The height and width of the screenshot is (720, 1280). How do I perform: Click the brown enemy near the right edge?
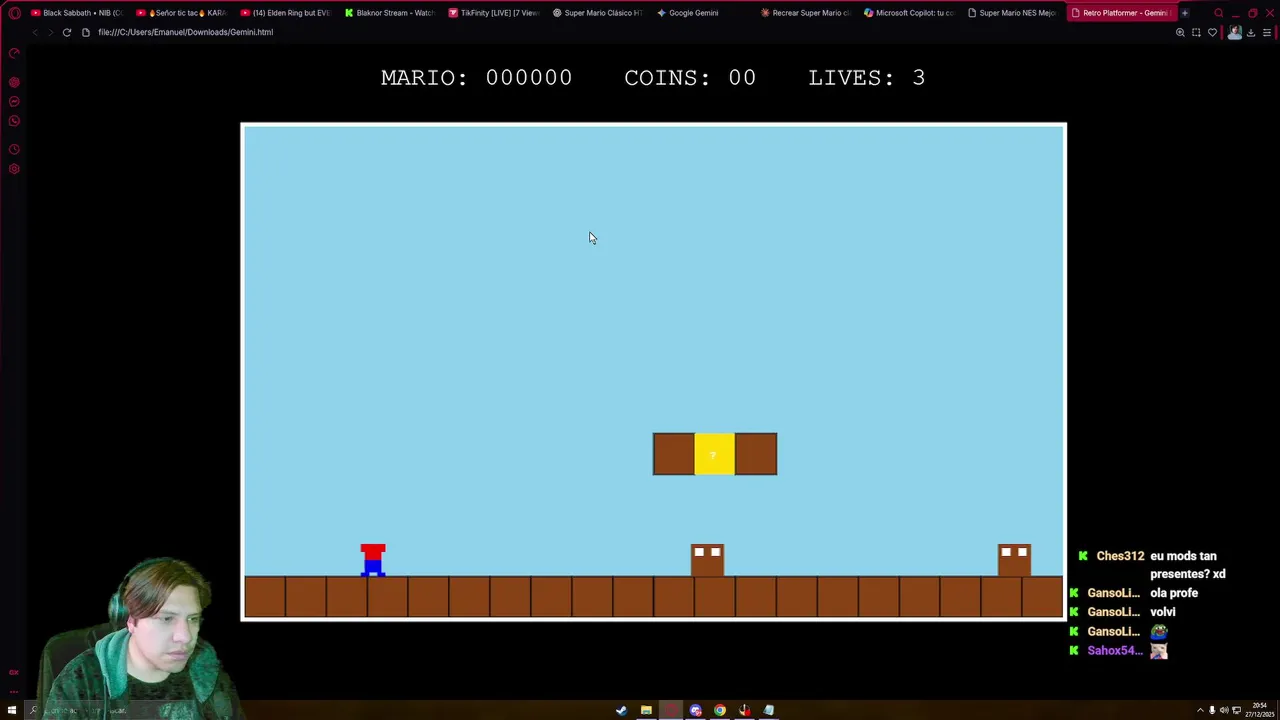[x=1014, y=560]
